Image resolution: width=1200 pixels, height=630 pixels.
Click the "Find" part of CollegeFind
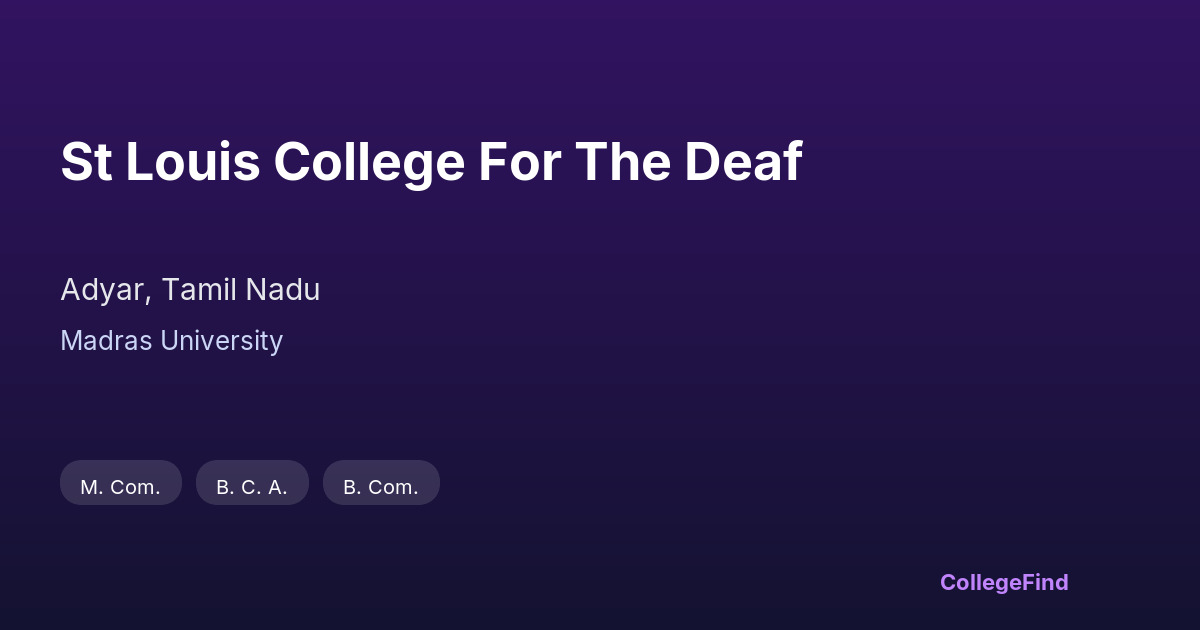[1044, 582]
